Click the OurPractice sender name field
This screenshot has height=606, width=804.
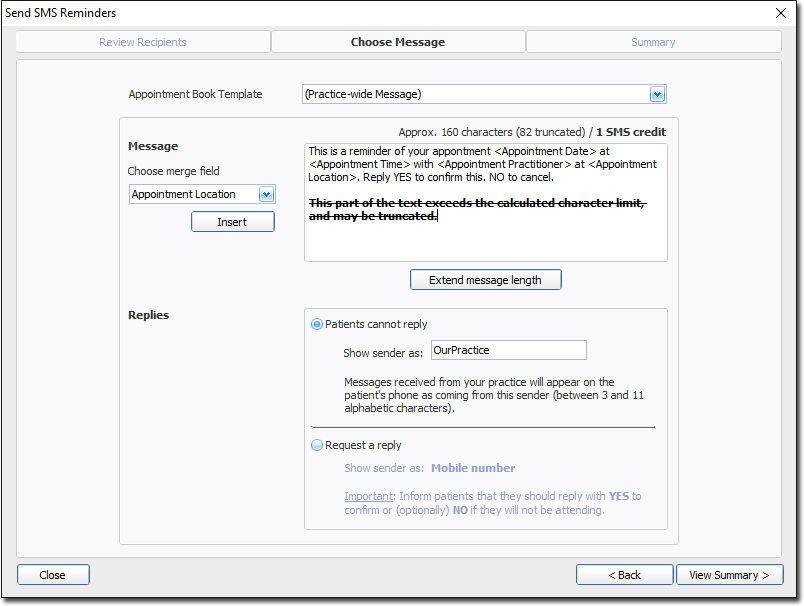tap(508, 350)
